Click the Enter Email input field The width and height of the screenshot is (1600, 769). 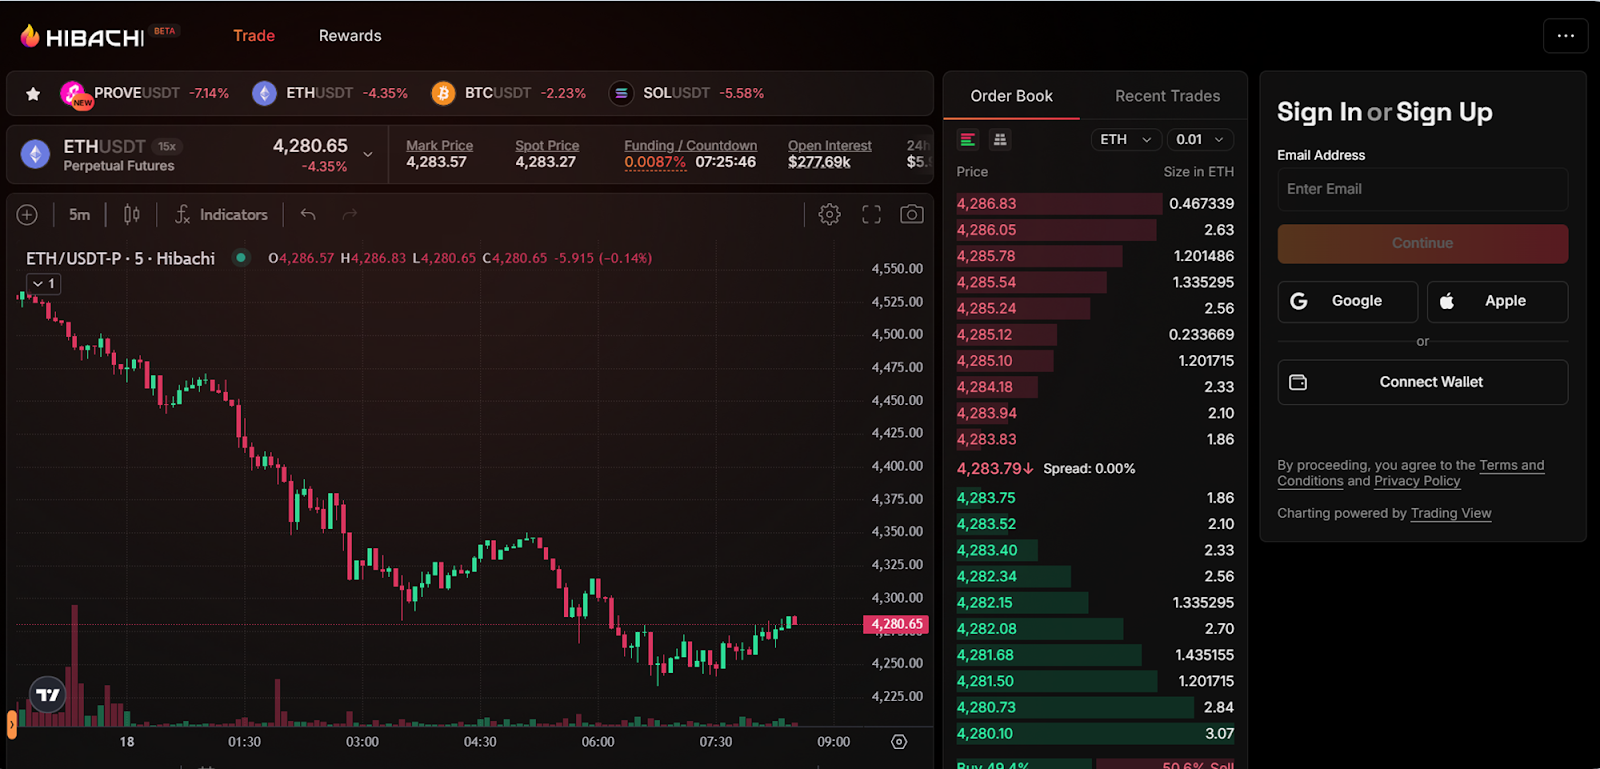pyautogui.click(x=1422, y=189)
